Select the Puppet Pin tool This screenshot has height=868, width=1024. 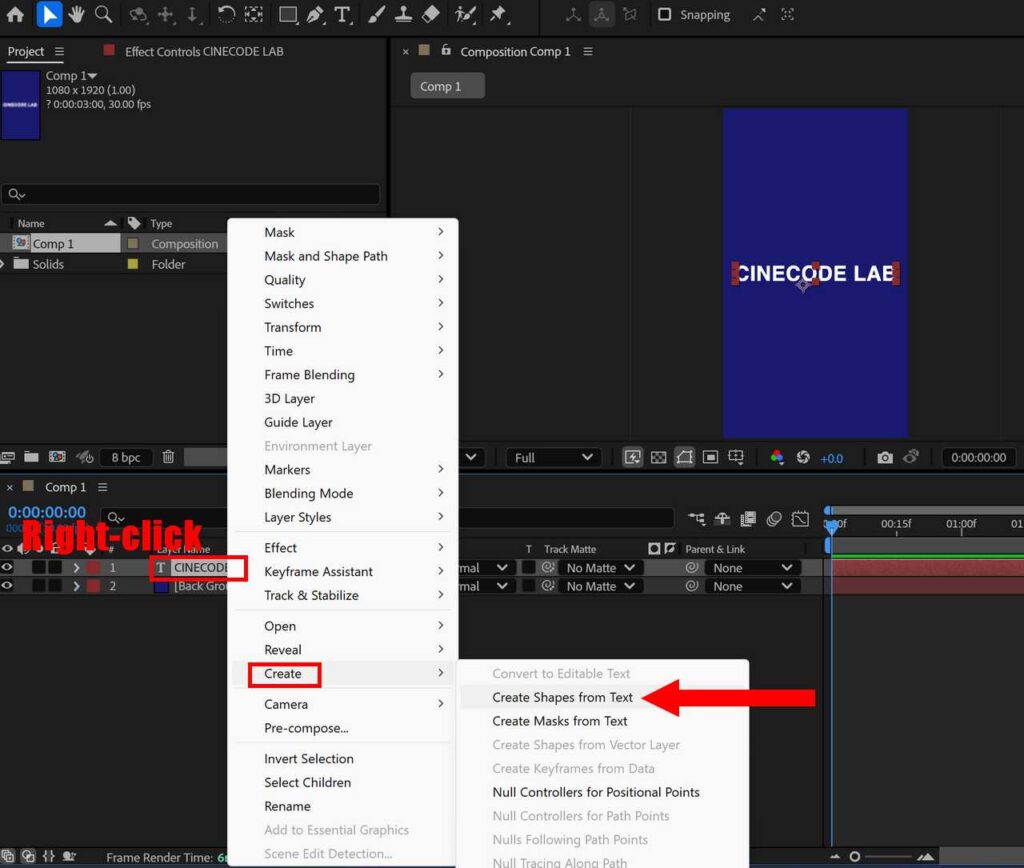(x=498, y=14)
